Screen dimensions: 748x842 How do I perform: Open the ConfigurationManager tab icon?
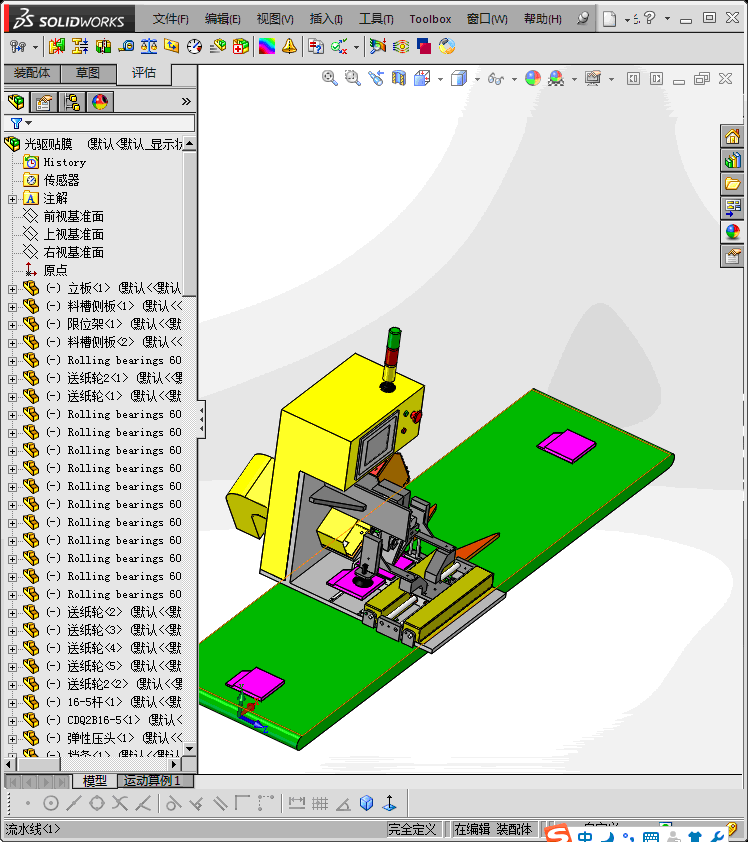coord(71,101)
